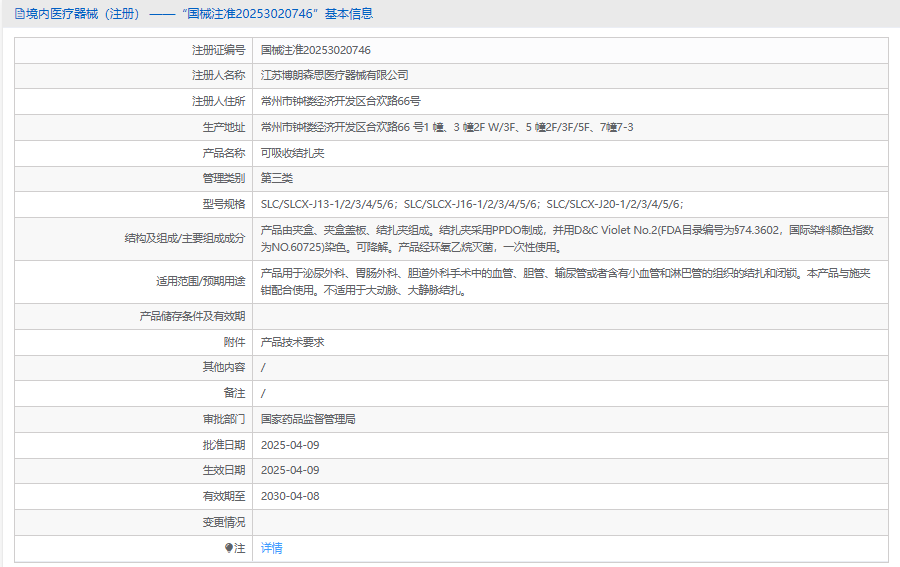The height and width of the screenshot is (567, 900).
Task: Click the 附件 label
Action: [234, 343]
